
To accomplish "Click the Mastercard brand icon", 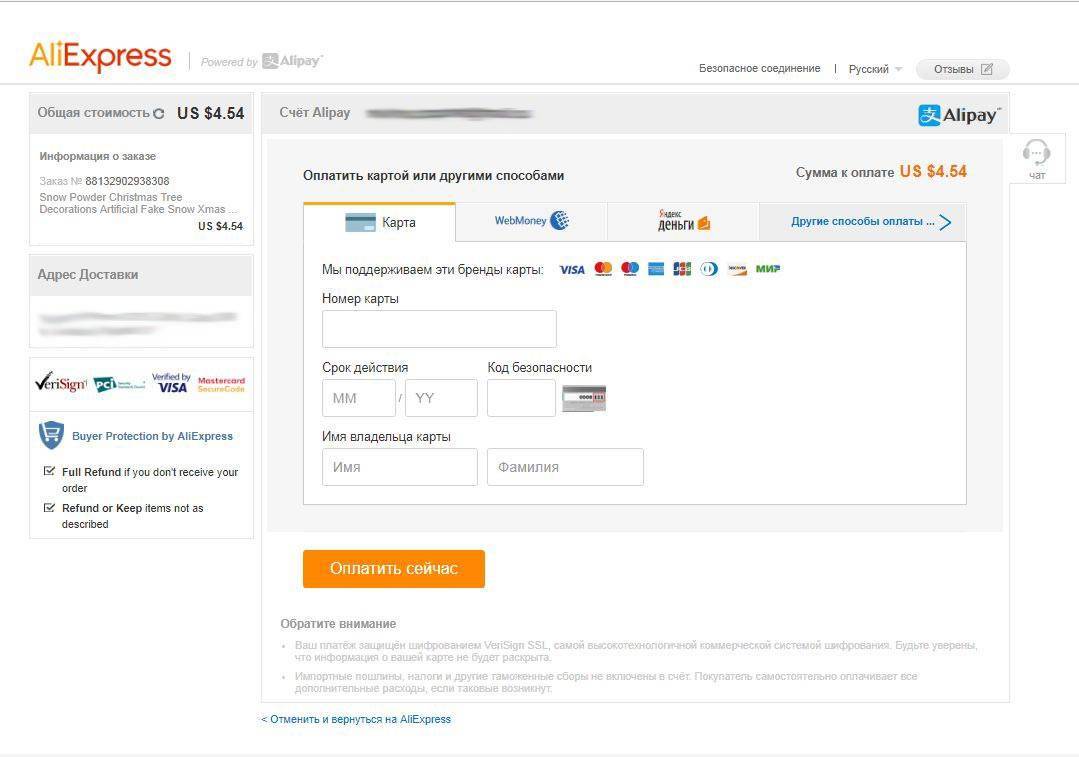I will tap(603, 268).
